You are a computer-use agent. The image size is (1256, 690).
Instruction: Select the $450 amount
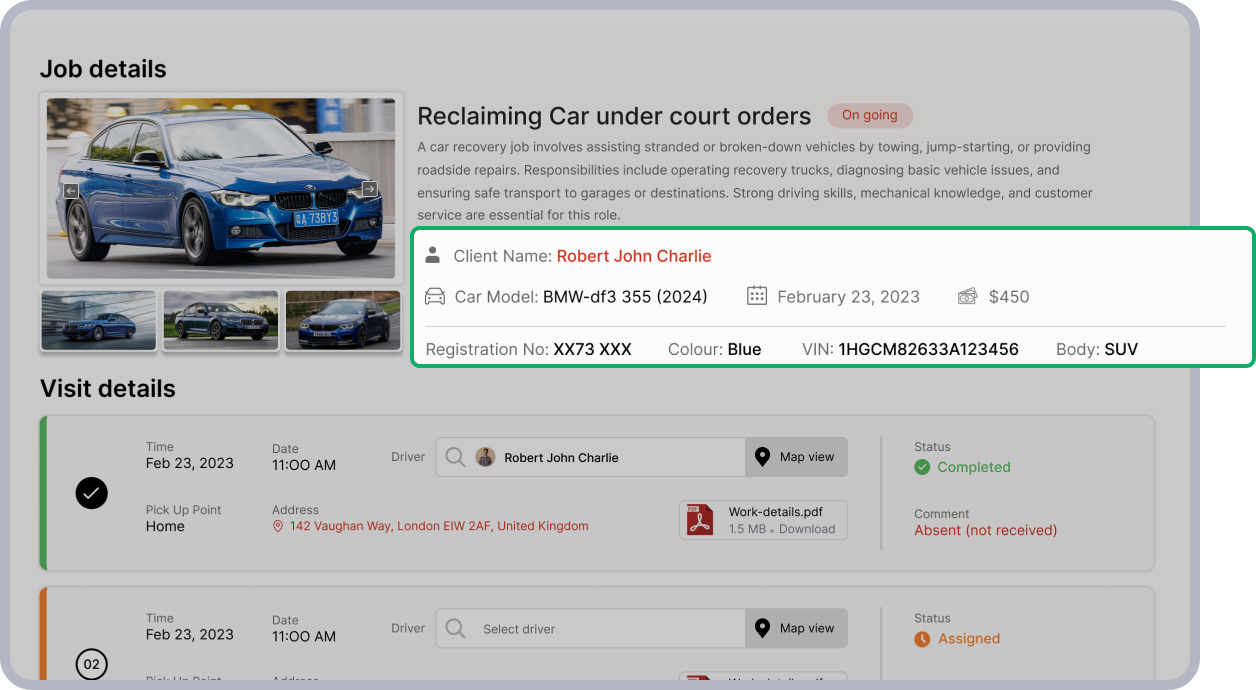click(1009, 296)
